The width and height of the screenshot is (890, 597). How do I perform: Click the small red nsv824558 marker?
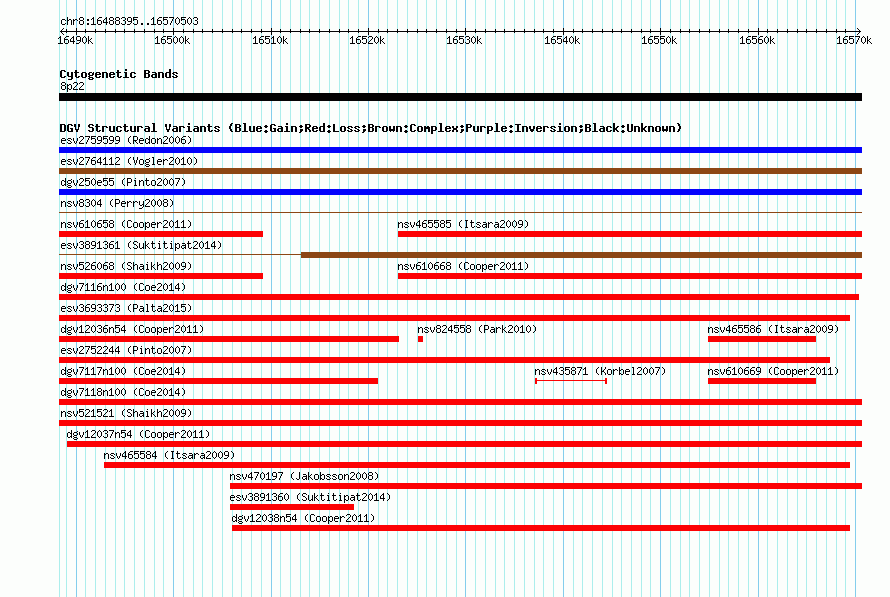click(421, 339)
